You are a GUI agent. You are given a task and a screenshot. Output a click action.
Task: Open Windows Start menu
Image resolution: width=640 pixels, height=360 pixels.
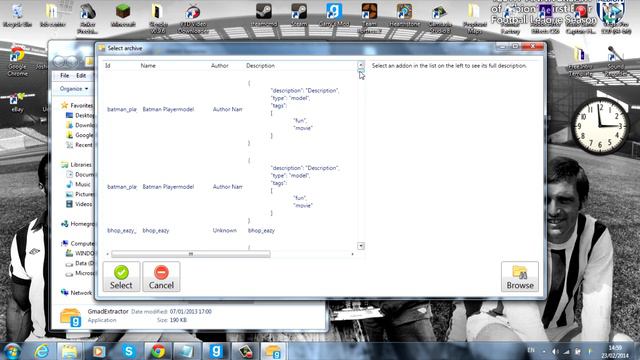[x=12, y=351]
